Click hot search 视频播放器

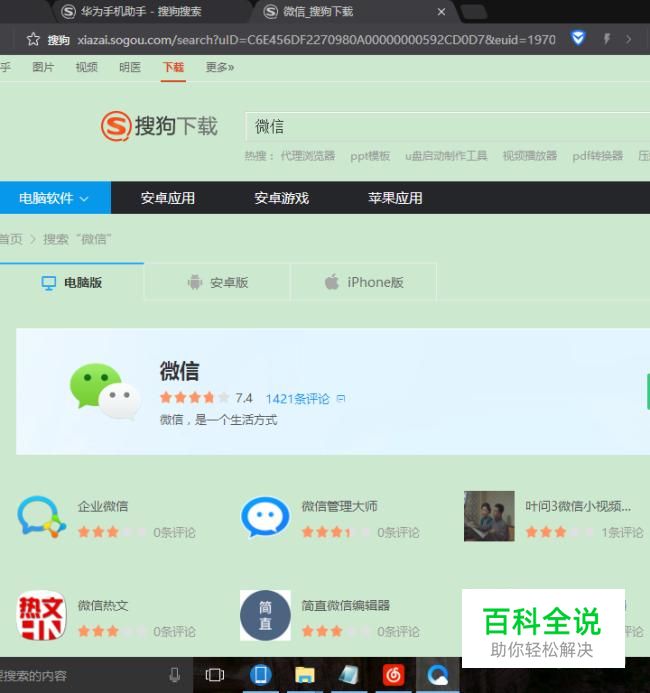pyautogui.click(x=530, y=156)
